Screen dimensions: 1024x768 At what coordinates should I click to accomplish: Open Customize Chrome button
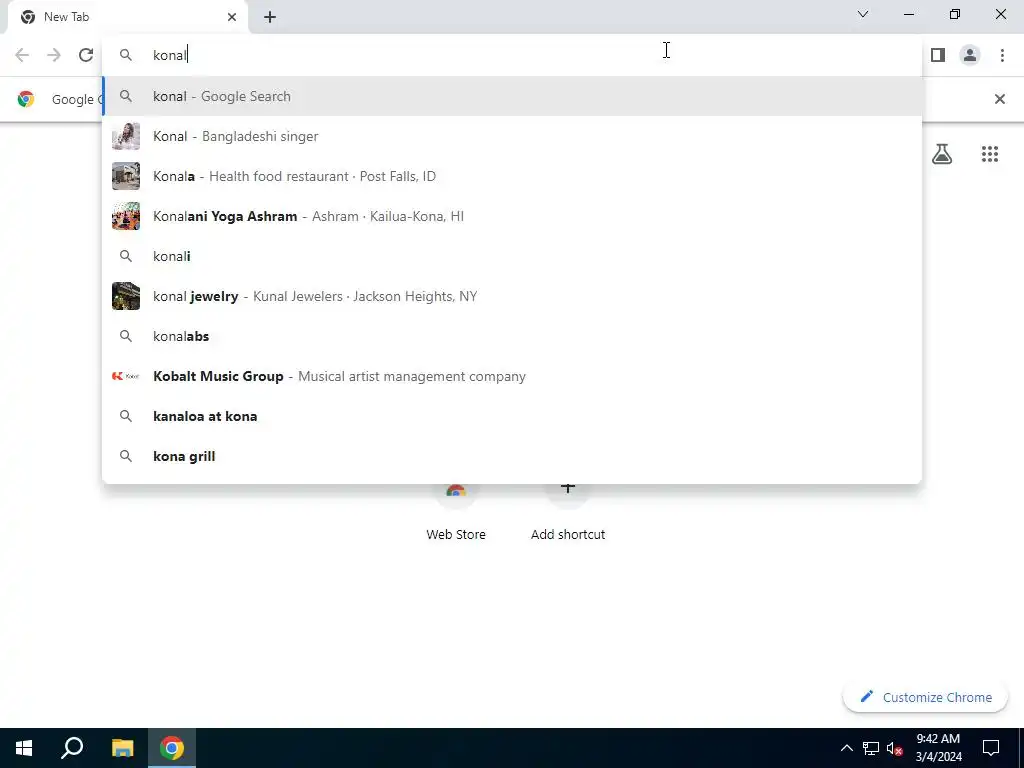pos(925,697)
